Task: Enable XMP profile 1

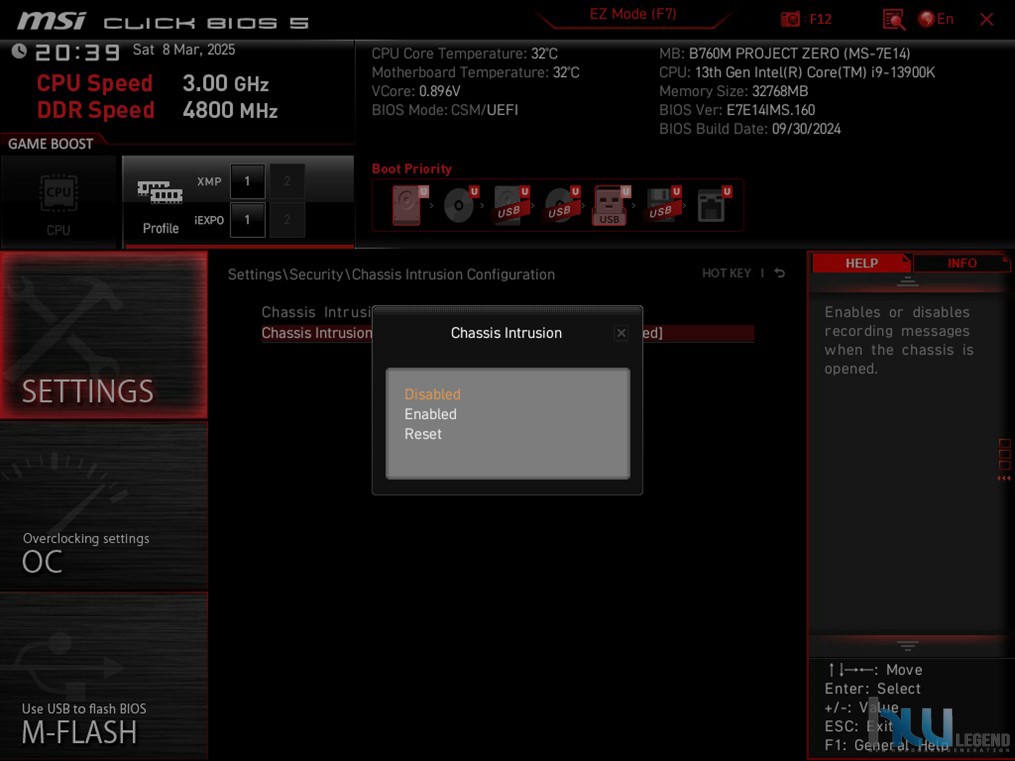Action: coord(247,181)
